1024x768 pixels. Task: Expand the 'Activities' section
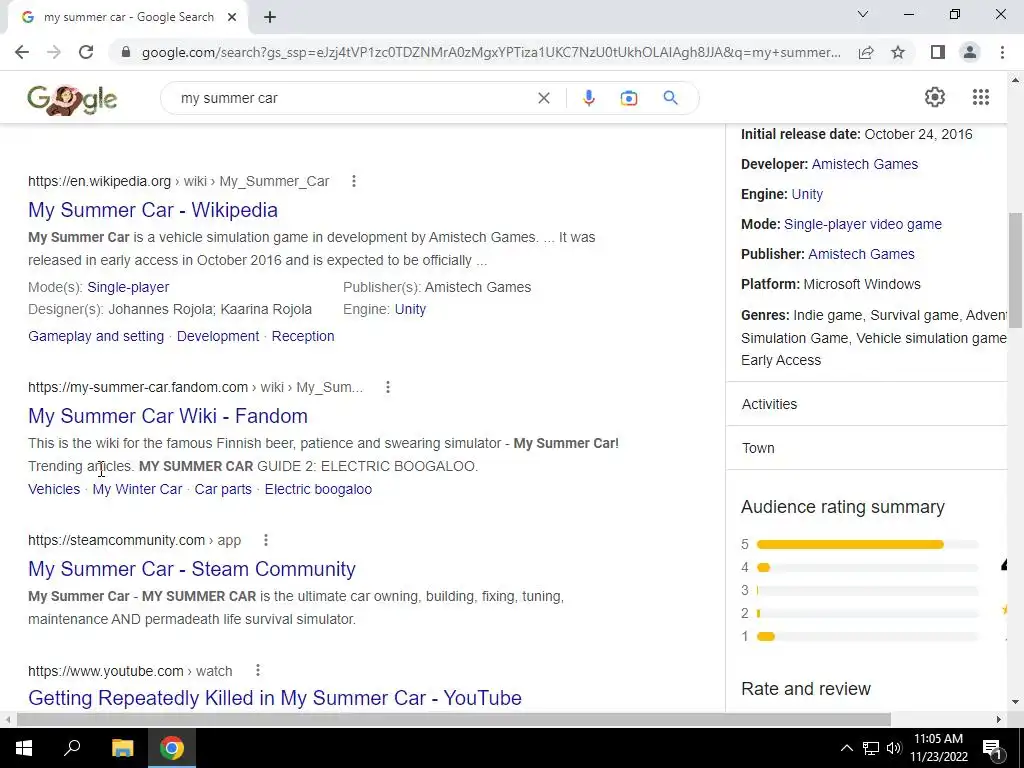point(867,404)
